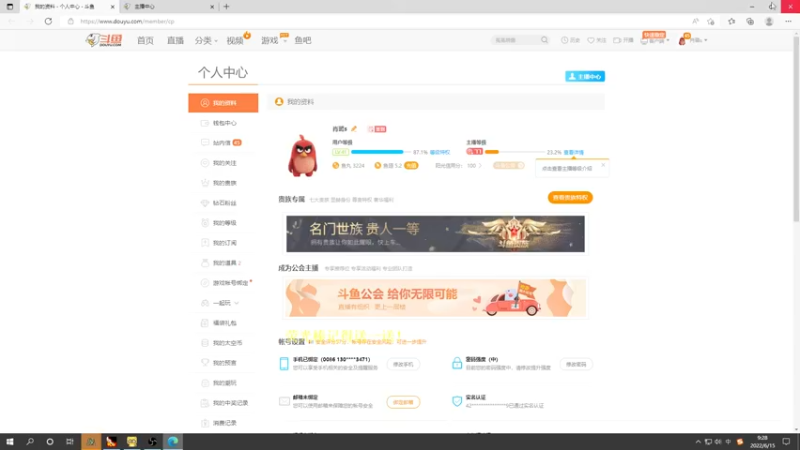Close the streamer level tooltip popup
Screen dimensions: 800x450
click(603, 165)
